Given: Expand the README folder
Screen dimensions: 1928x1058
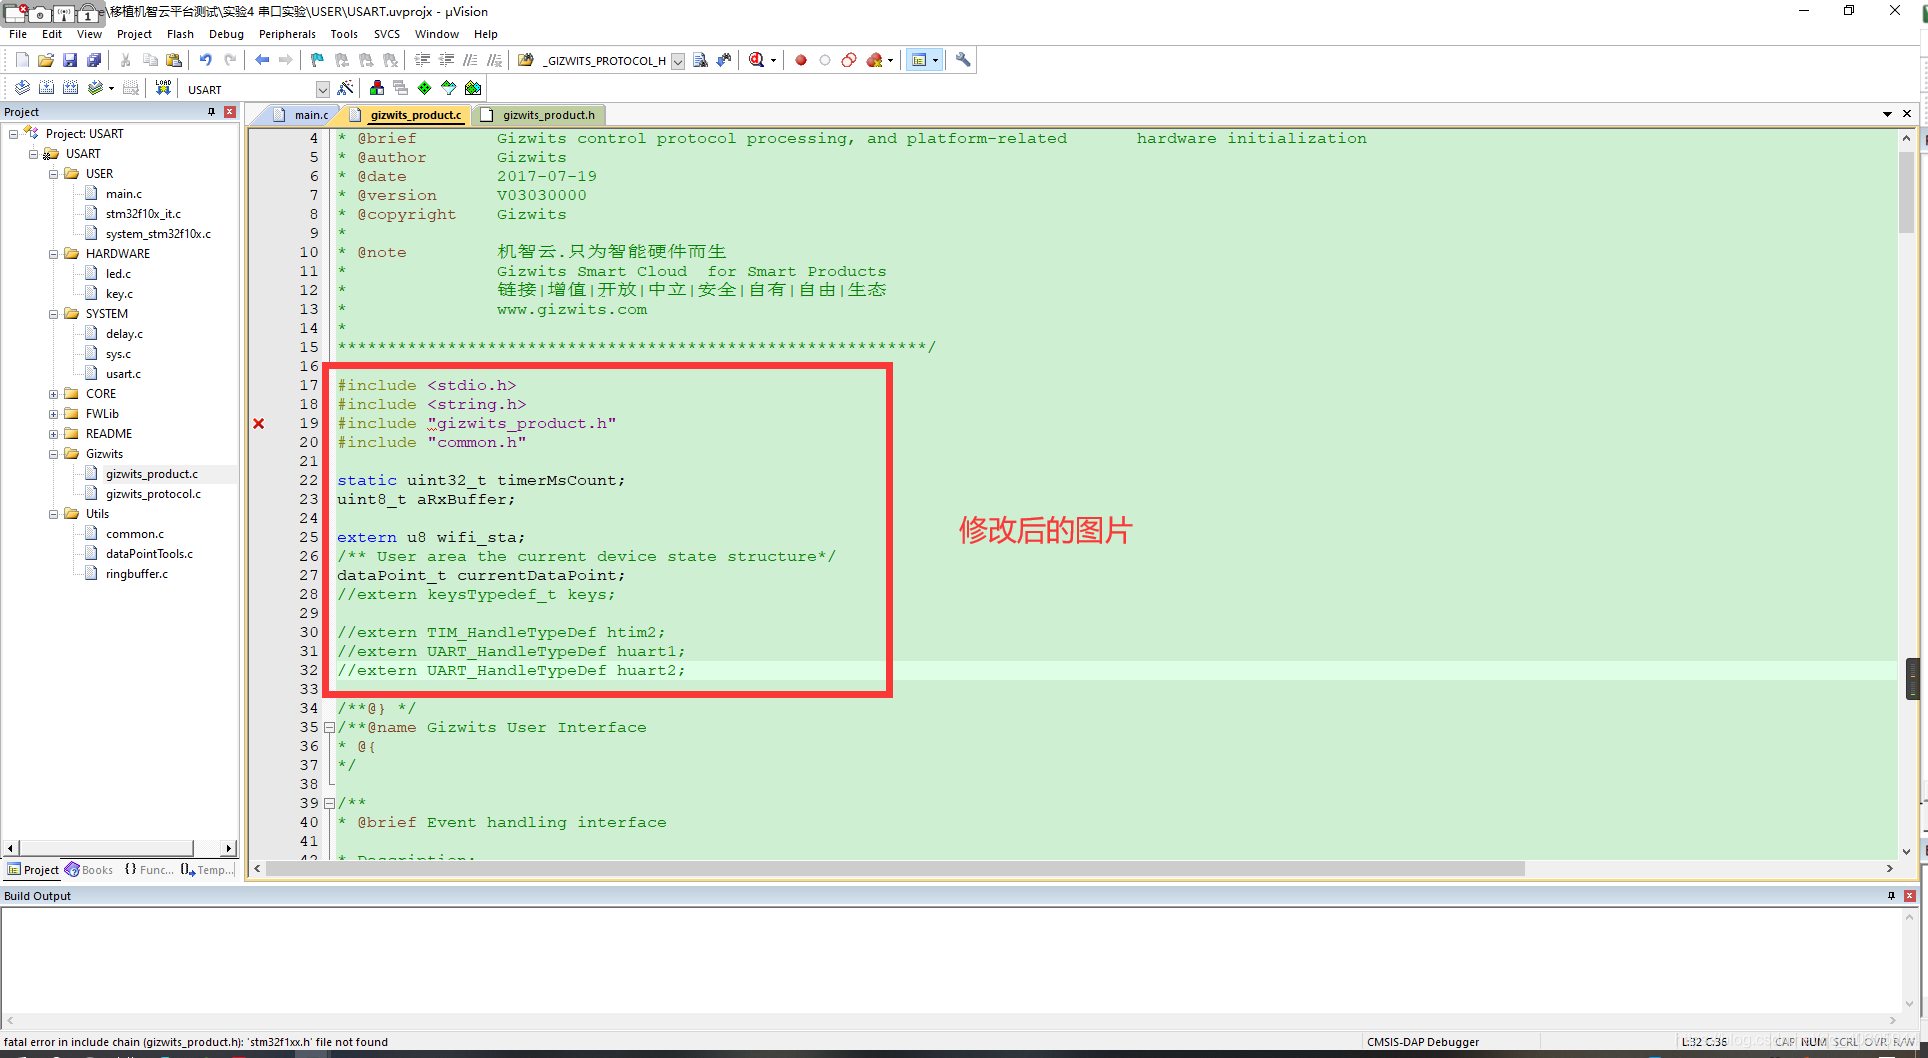Looking at the screenshot, I should pos(54,434).
